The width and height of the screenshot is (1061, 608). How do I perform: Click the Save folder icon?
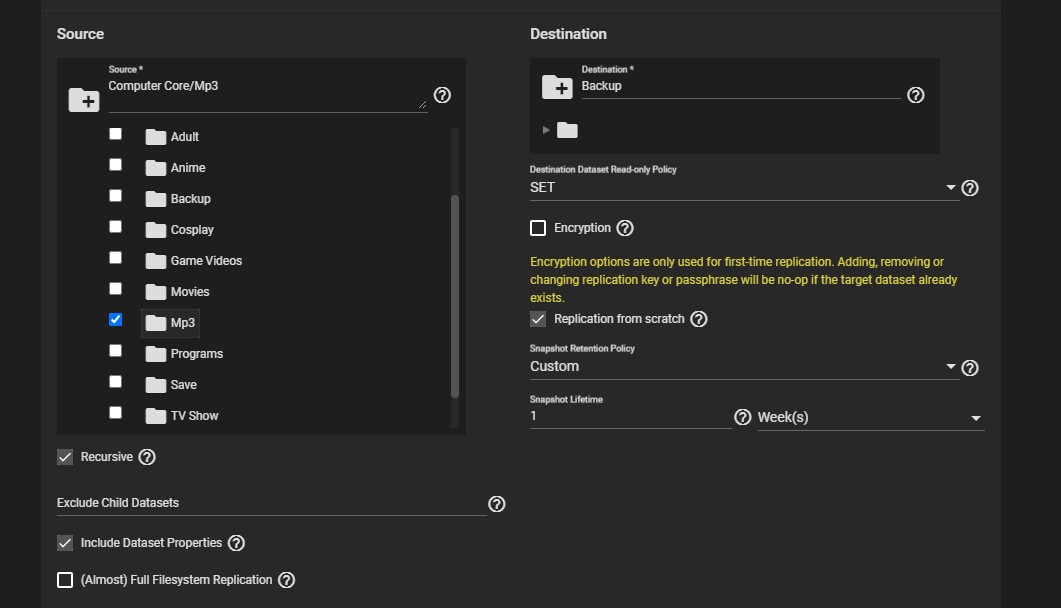tap(156, 385)
